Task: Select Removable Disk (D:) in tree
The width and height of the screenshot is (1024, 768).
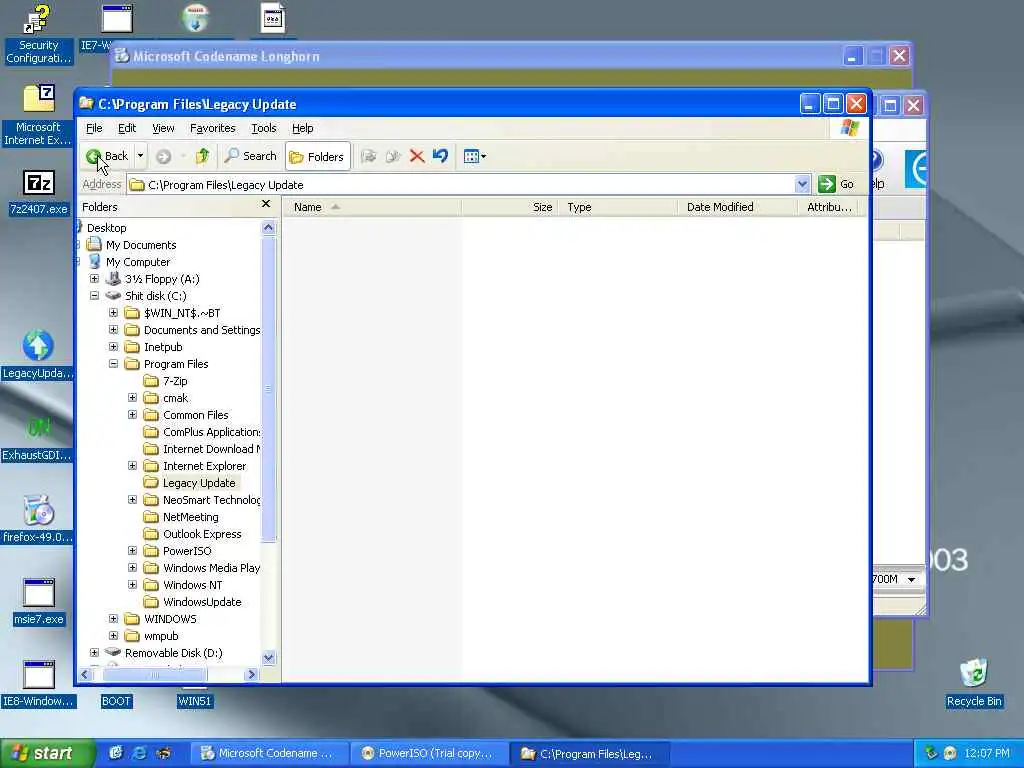Action: [x=173, y=652]
